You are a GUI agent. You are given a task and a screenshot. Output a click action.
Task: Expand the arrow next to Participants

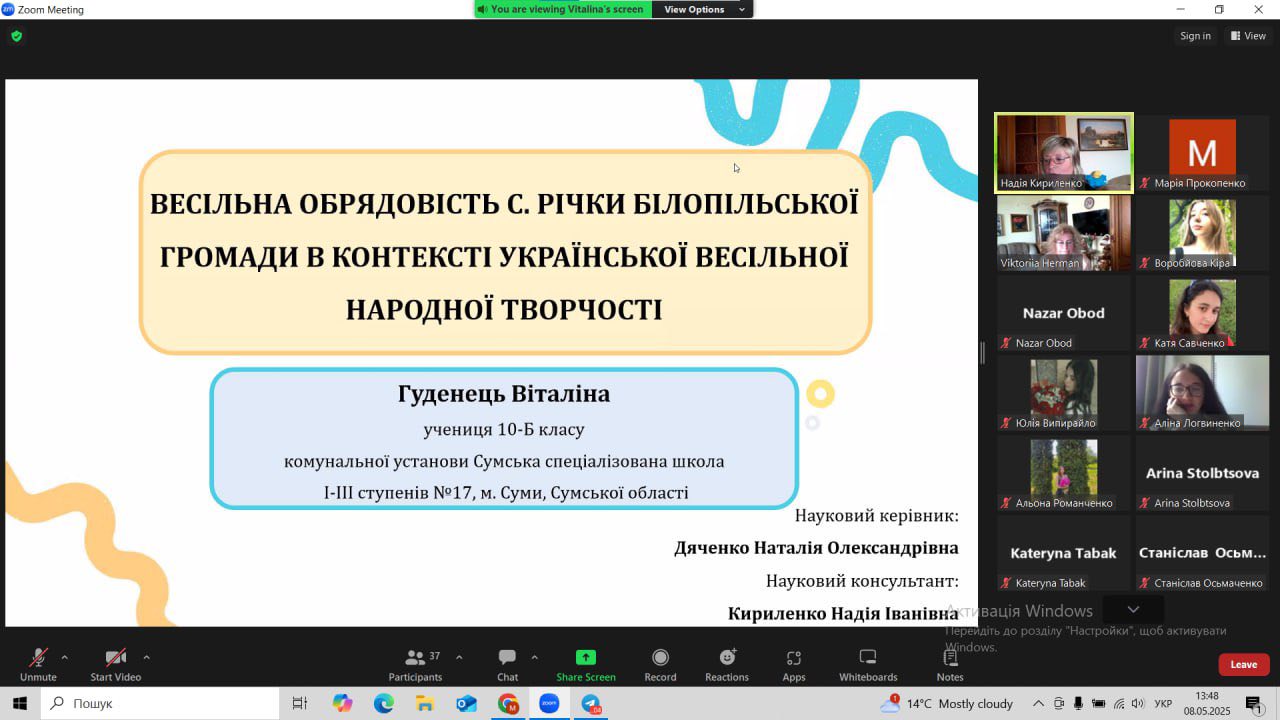tap(459, 657)
